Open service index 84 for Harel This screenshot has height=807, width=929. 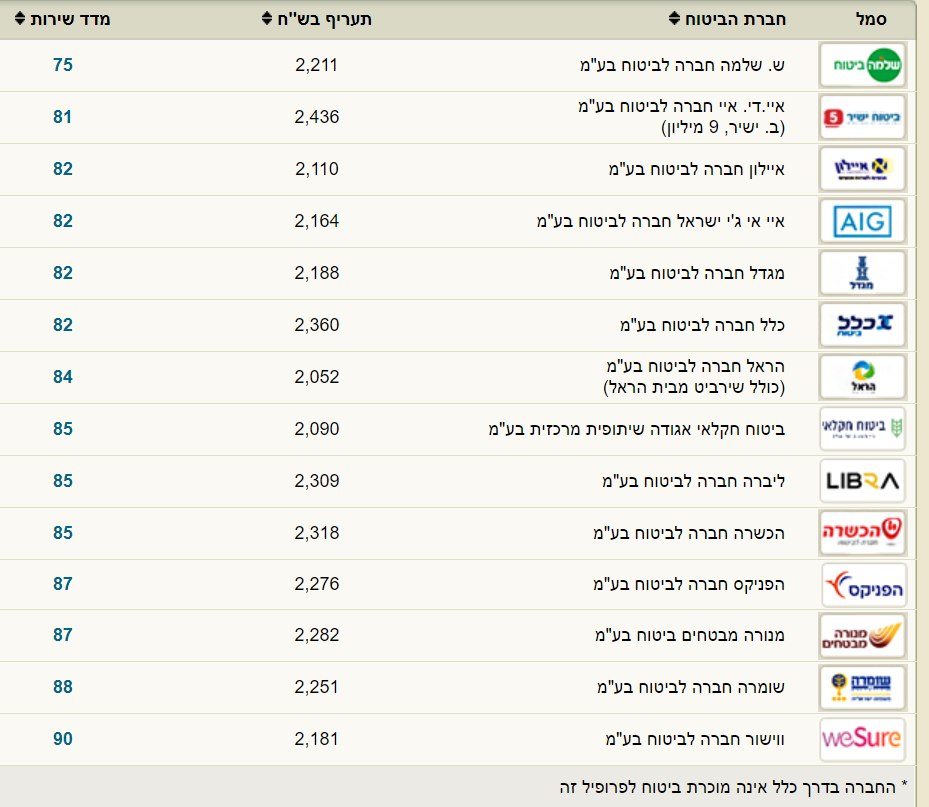(63, 377)
